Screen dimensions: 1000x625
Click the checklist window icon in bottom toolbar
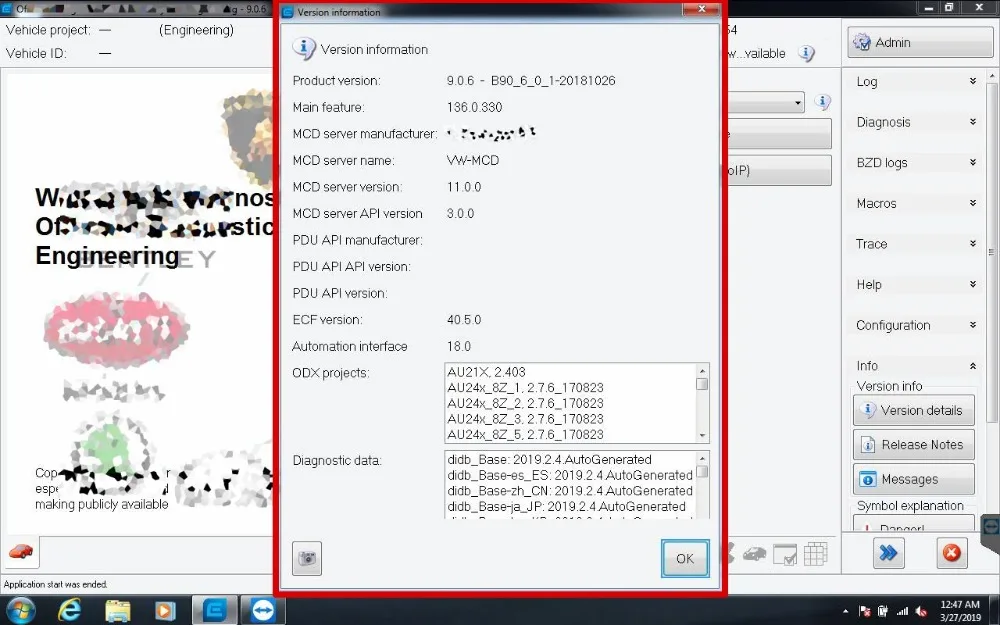pos(784,554)
